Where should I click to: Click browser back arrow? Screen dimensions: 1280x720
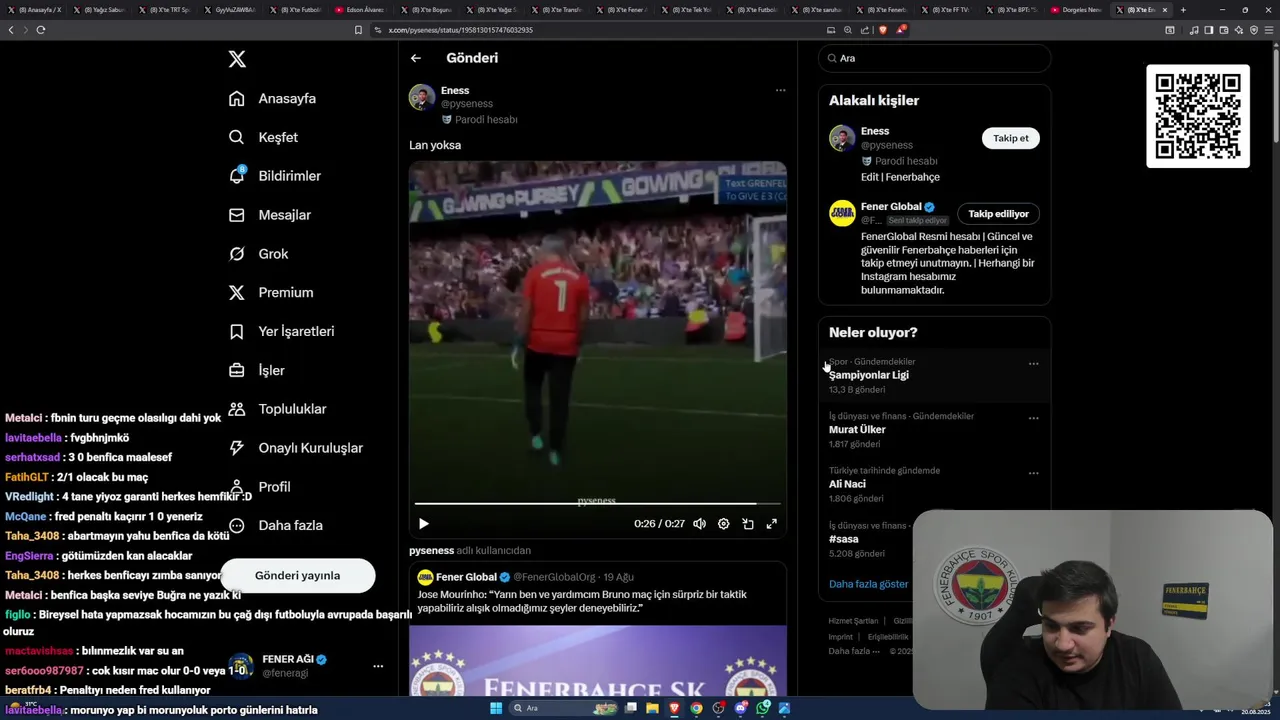(x=11, y=30)
